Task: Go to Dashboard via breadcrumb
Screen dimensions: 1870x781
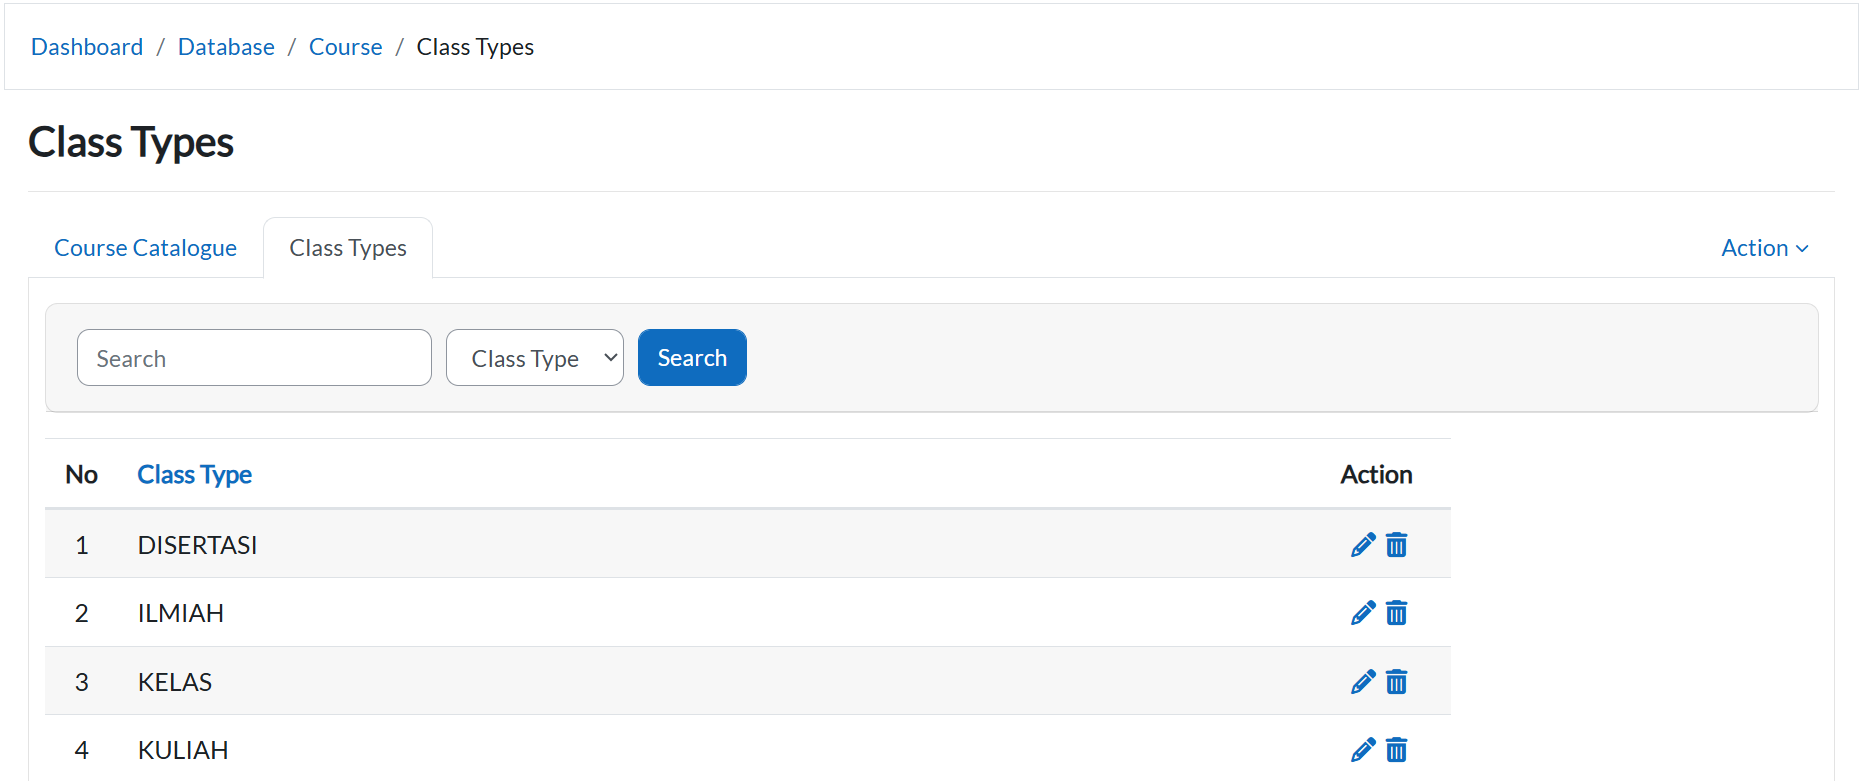Action: (x=87, y=47)
